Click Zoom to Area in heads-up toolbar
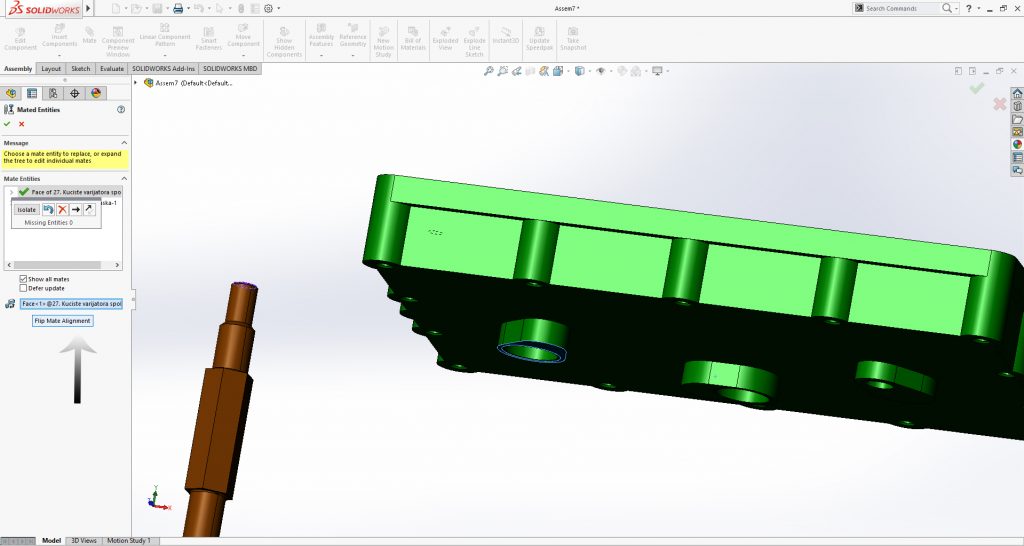The image size is (1024, 546). click(502, 71)
